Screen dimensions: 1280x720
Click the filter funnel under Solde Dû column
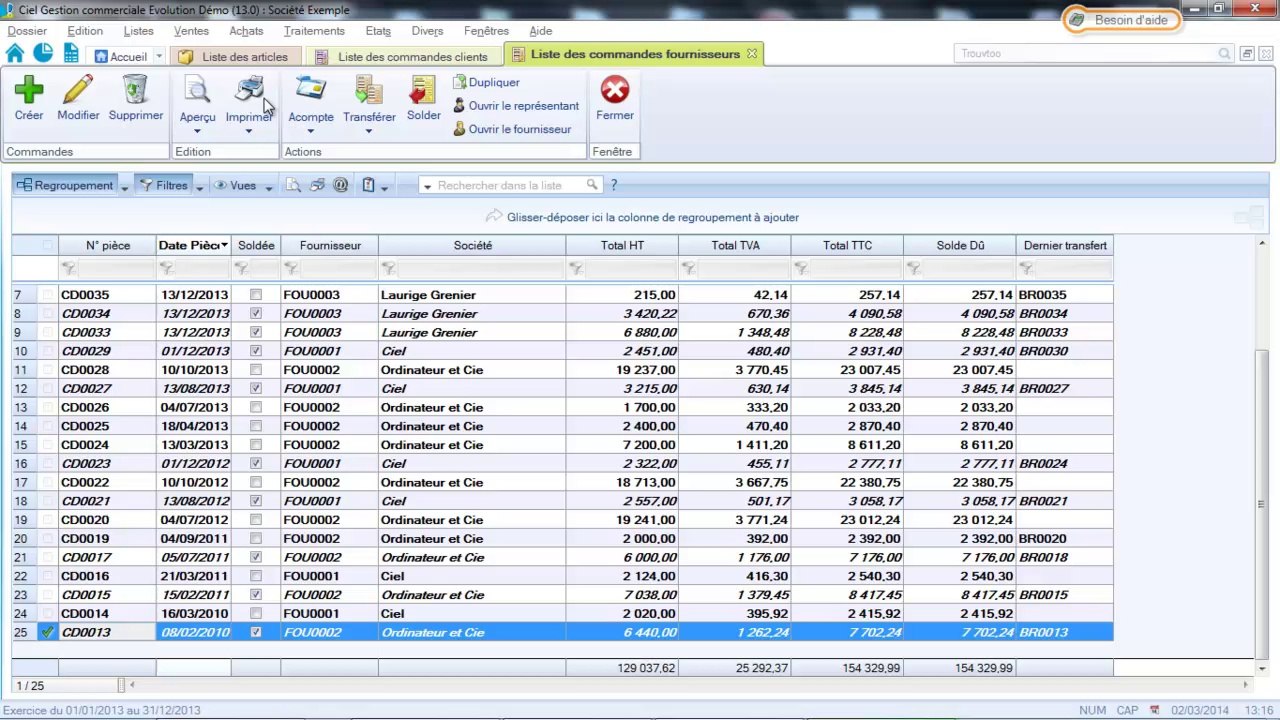pyautogui.click(x=913, y=268)
